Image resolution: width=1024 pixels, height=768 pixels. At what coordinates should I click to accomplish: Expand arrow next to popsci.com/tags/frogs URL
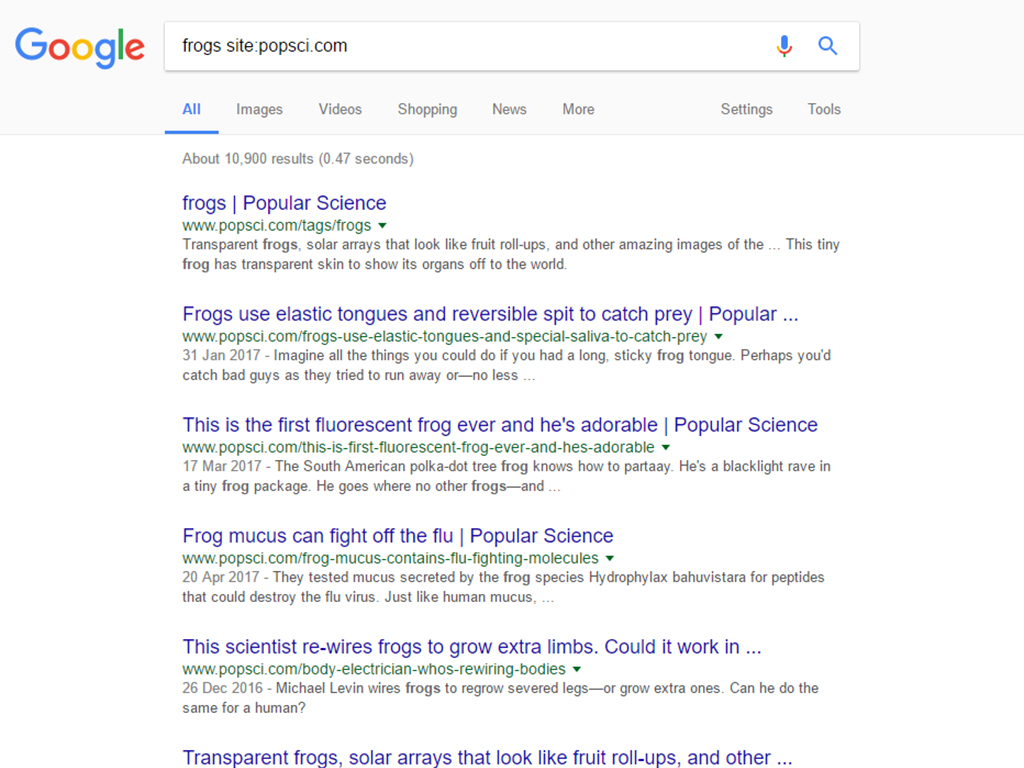[383, 226]
